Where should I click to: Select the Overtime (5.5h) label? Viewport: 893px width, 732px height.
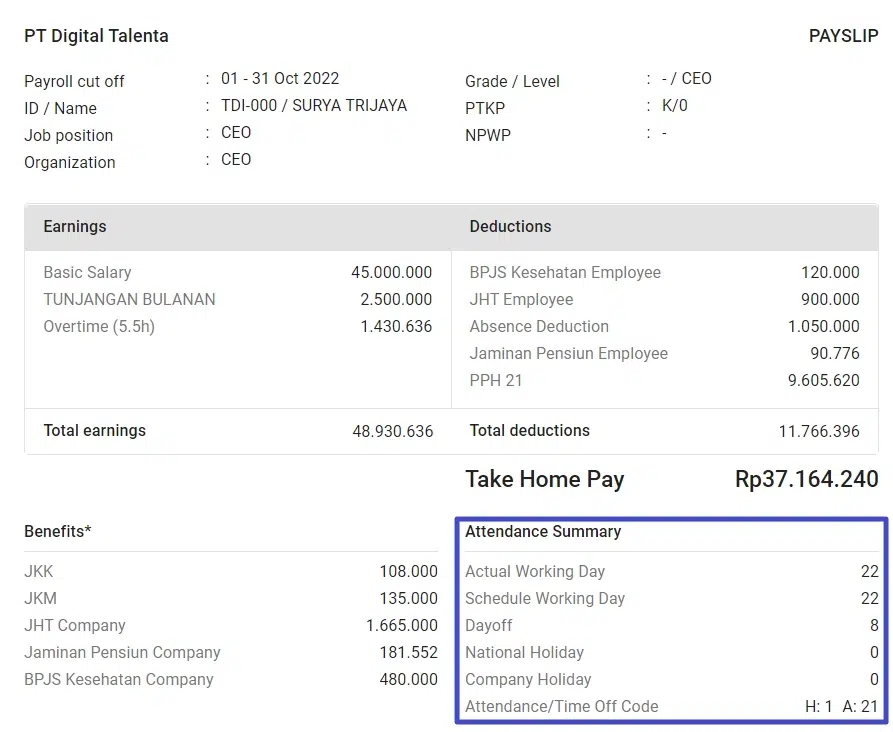(x=99, y=326)
